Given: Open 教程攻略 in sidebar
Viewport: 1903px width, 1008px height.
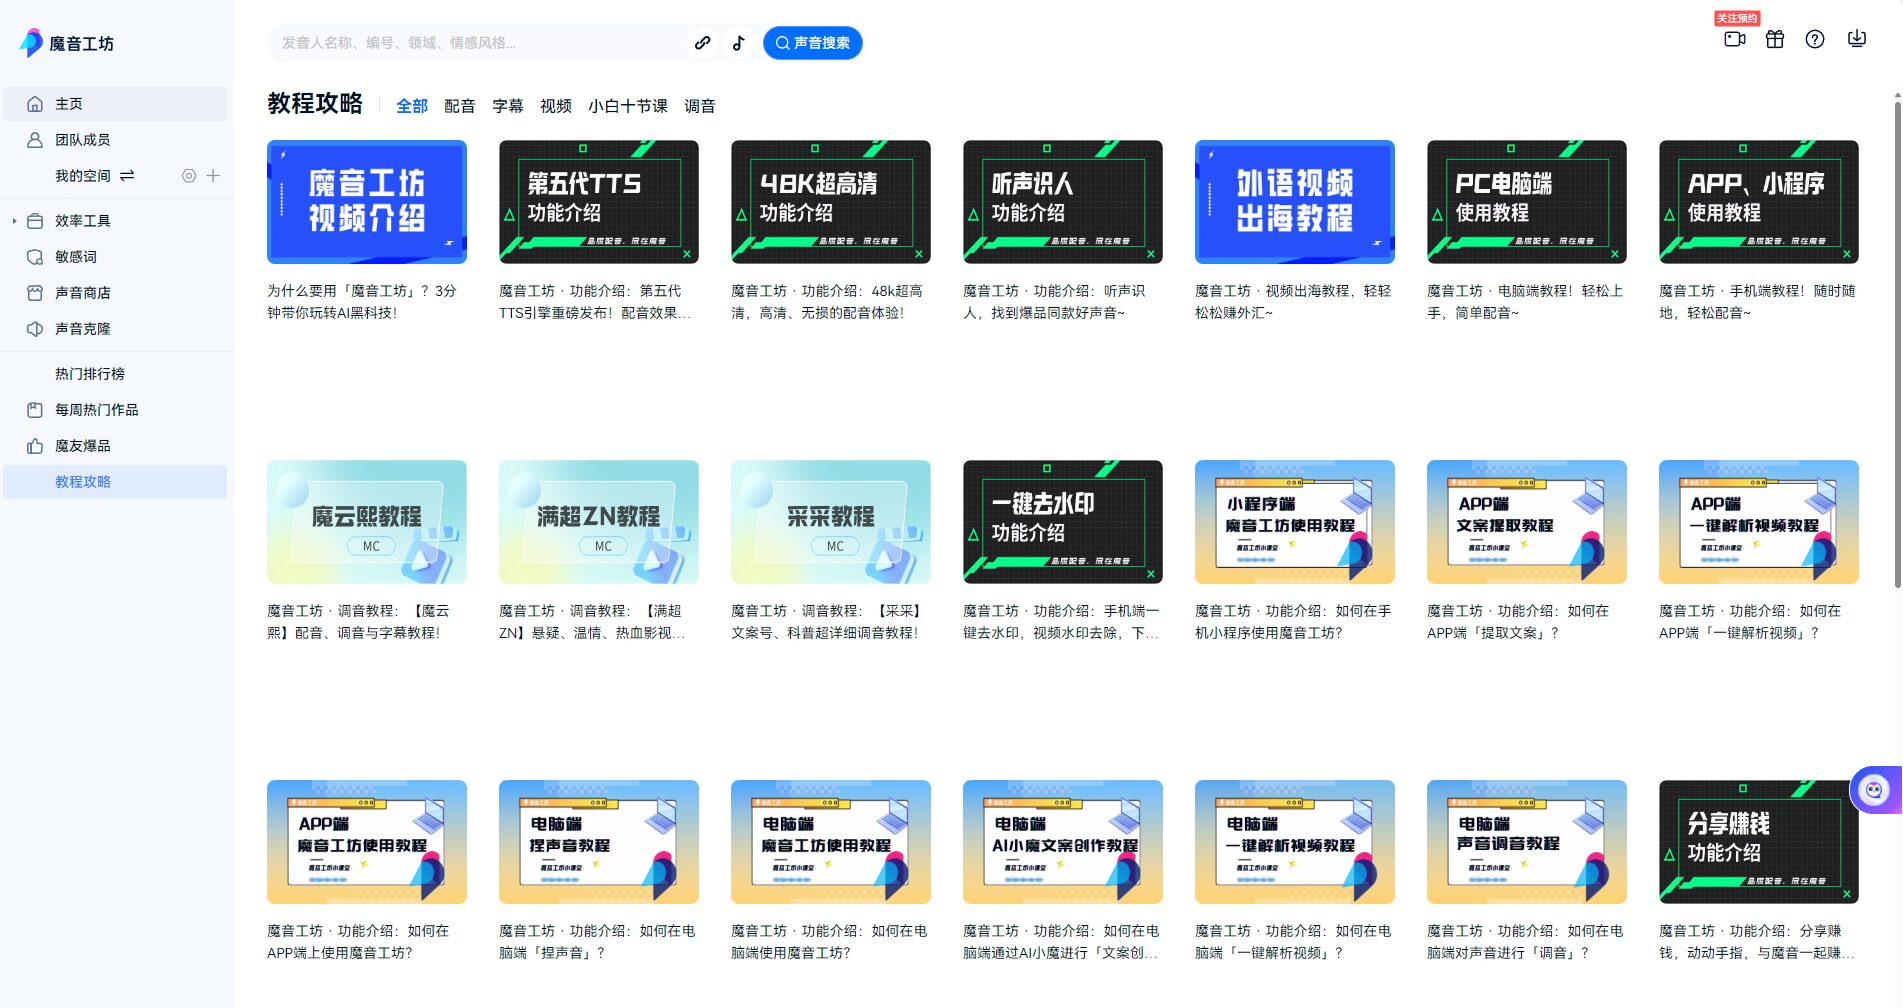Looking at the screenshot, I should [115, 482].
